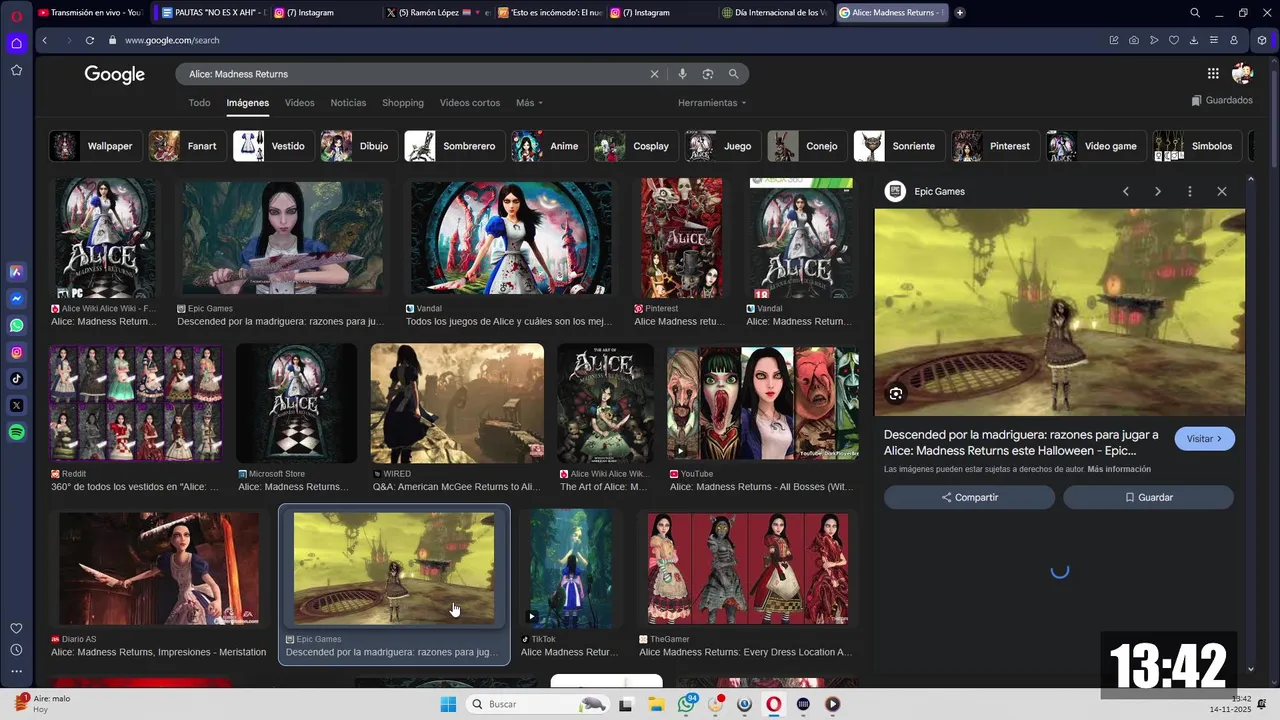Open sidebar history clock icon
Viewport: 1280px width, 720px height.
(x=17, y=649)
